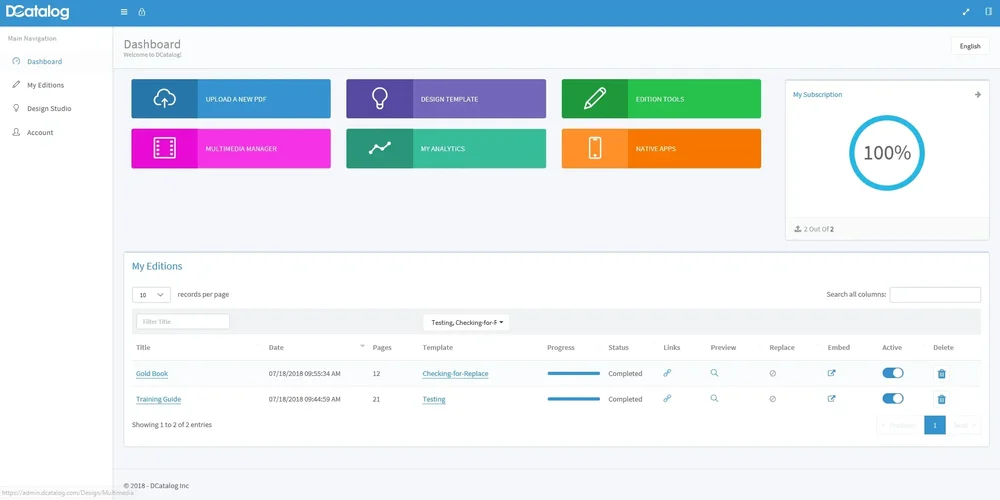Select Dashboard in main navigation
The image size is (1000, 500).
point(44,62)
